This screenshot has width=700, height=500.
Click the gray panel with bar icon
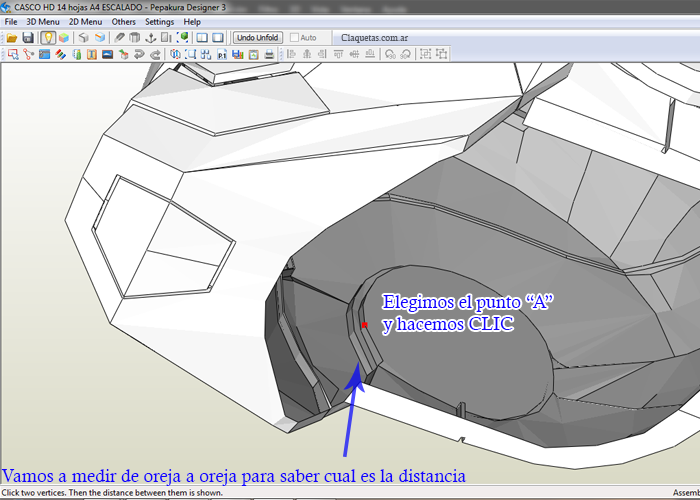[166, 38]
